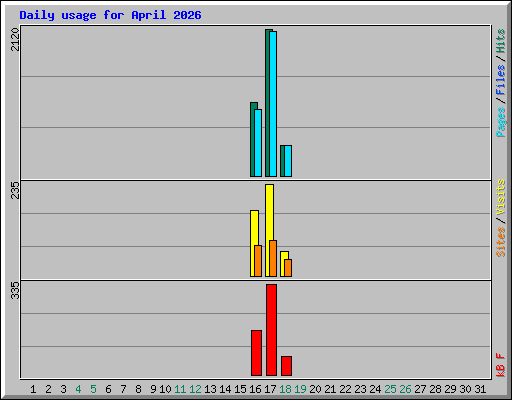Click day 8 on the x-axis
Image resolution: width=512 pixels, height=400 pixels.
(x=138, y=389)
